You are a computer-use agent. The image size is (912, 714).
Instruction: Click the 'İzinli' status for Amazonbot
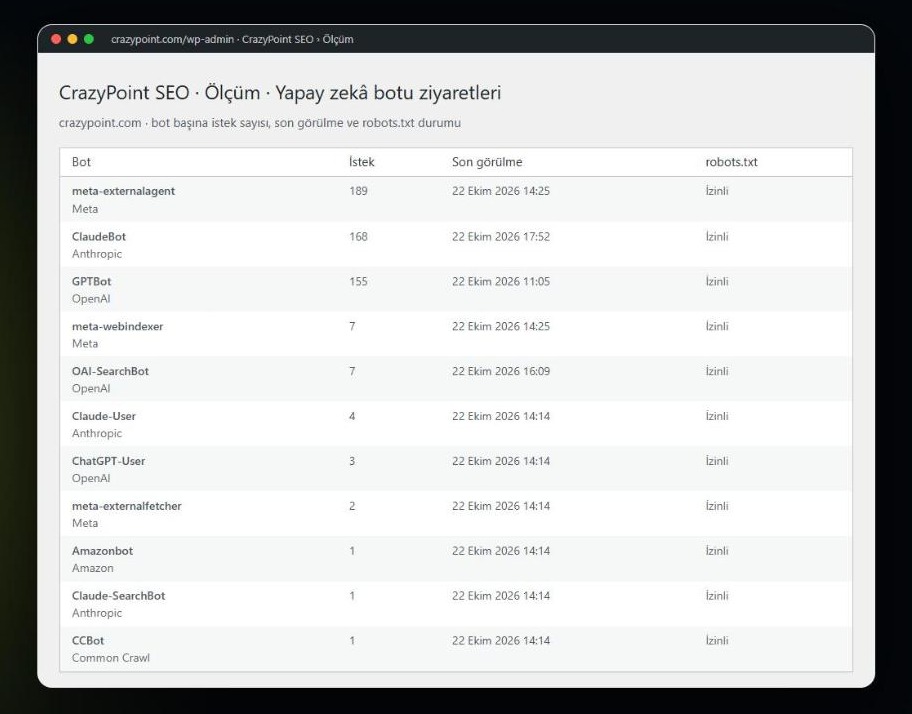pos(717,551)
